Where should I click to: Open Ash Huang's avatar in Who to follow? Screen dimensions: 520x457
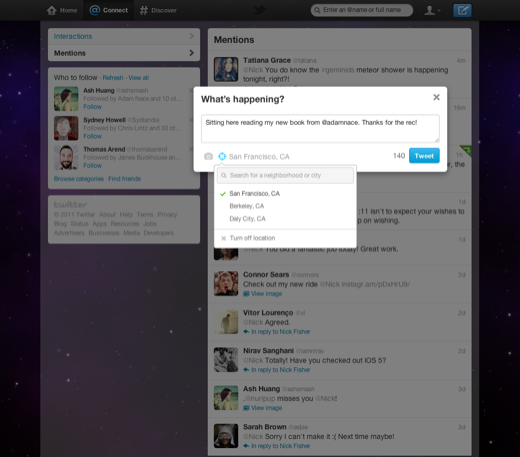pyautogui.click(x=66, y=99)
